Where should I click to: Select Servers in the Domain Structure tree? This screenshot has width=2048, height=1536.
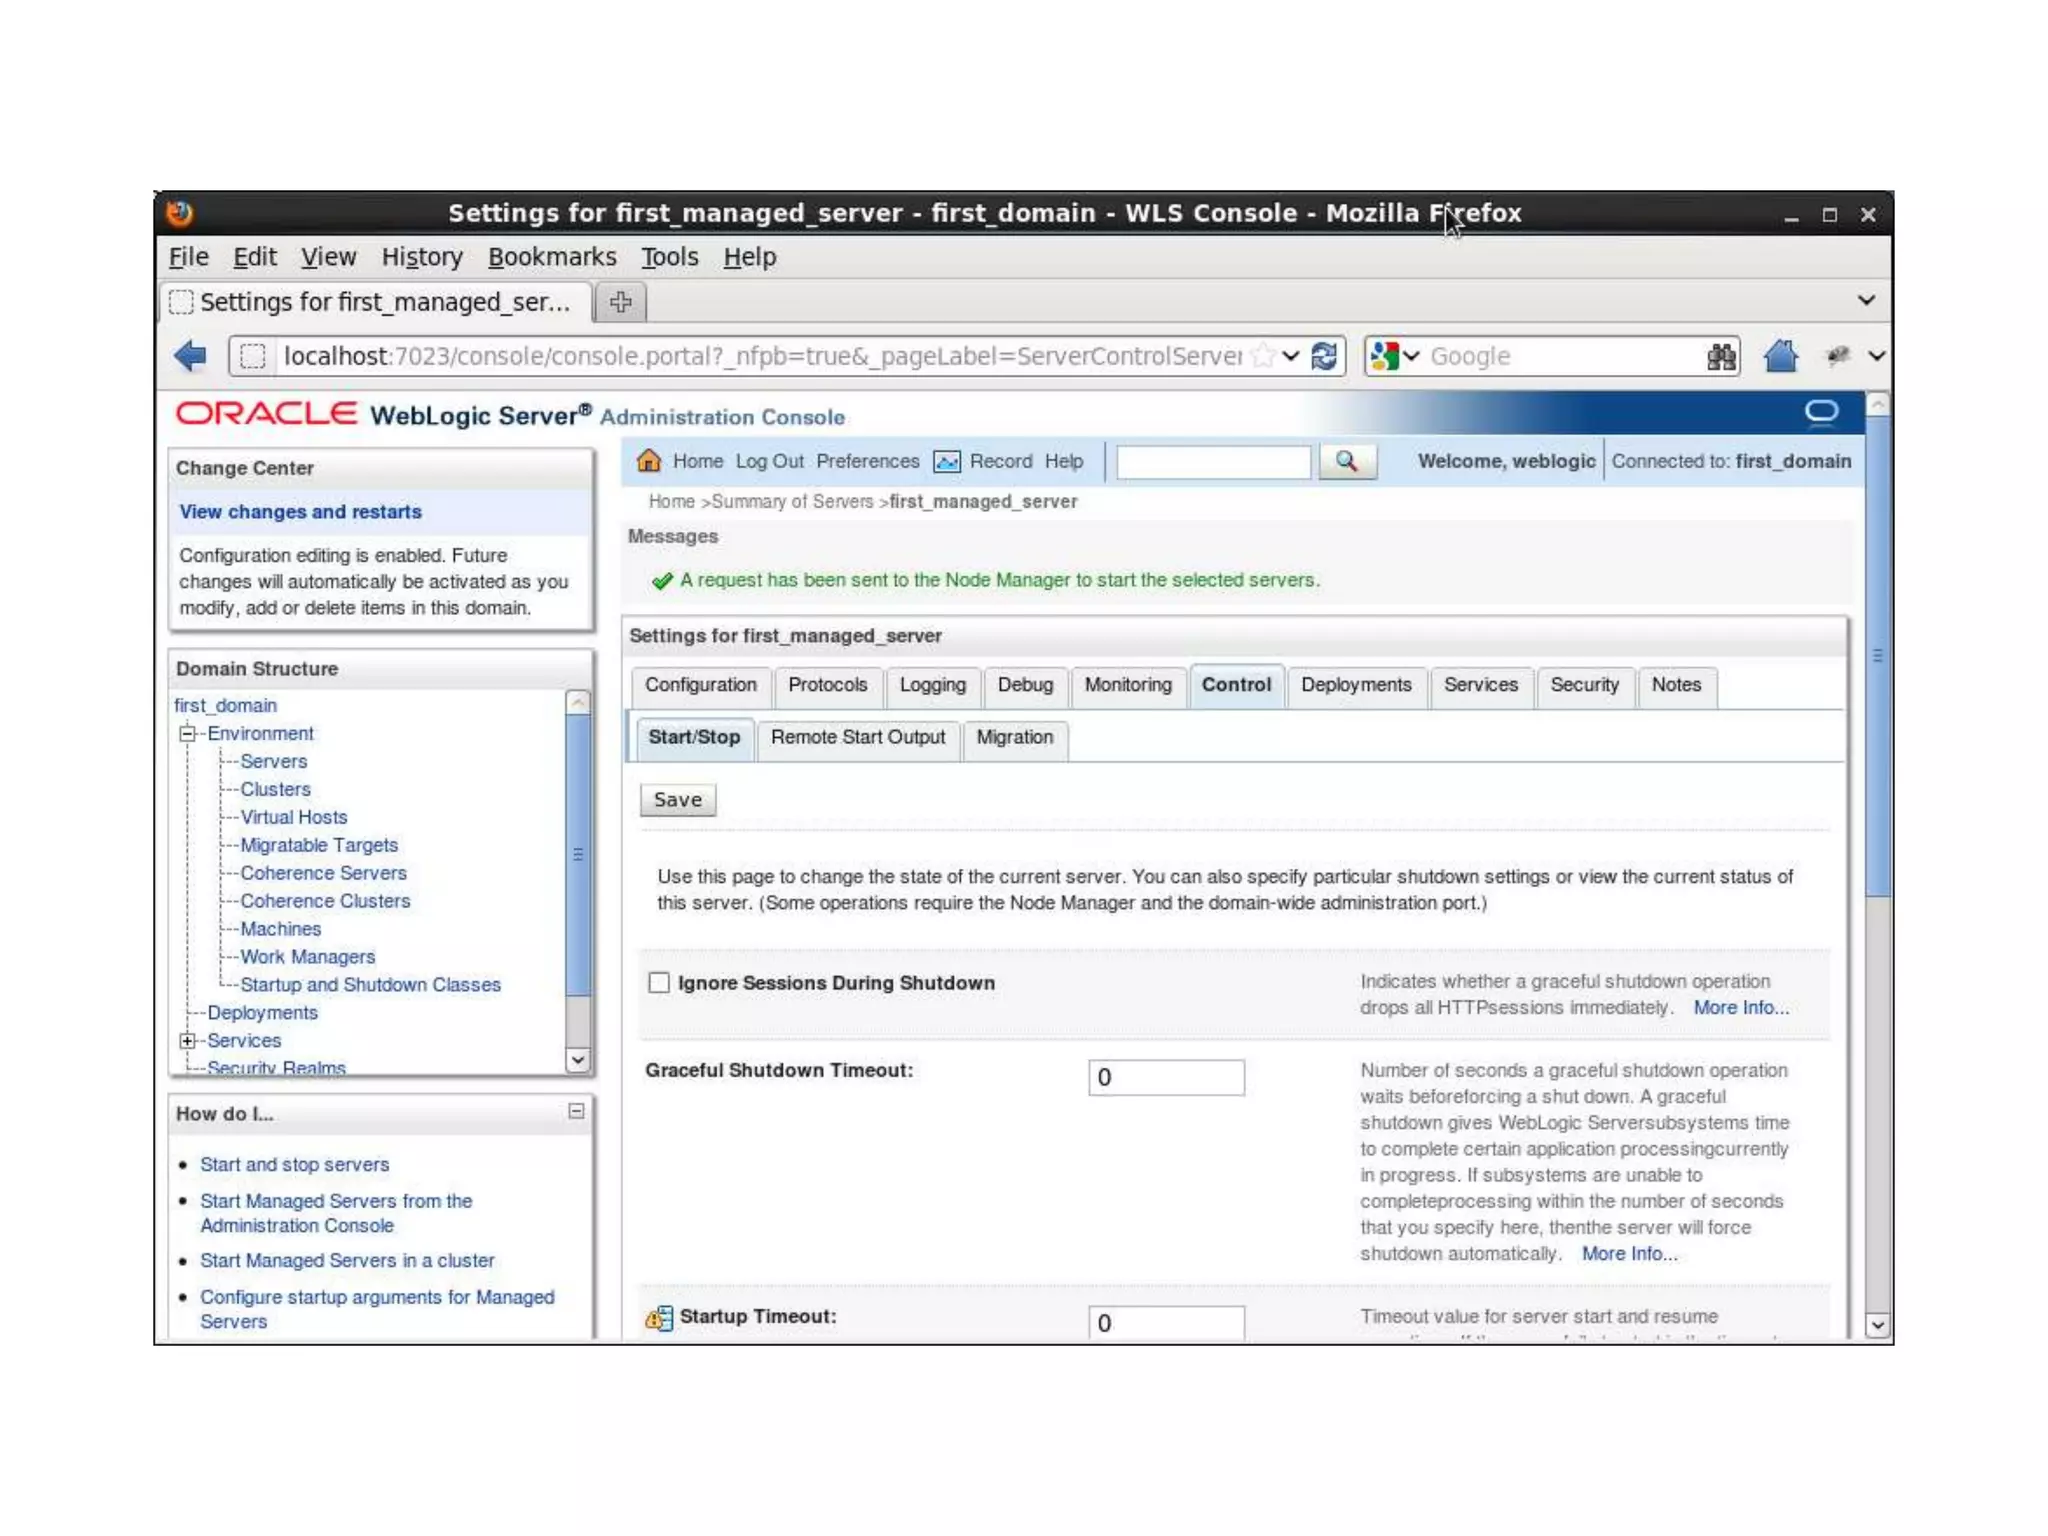(273, 762)
